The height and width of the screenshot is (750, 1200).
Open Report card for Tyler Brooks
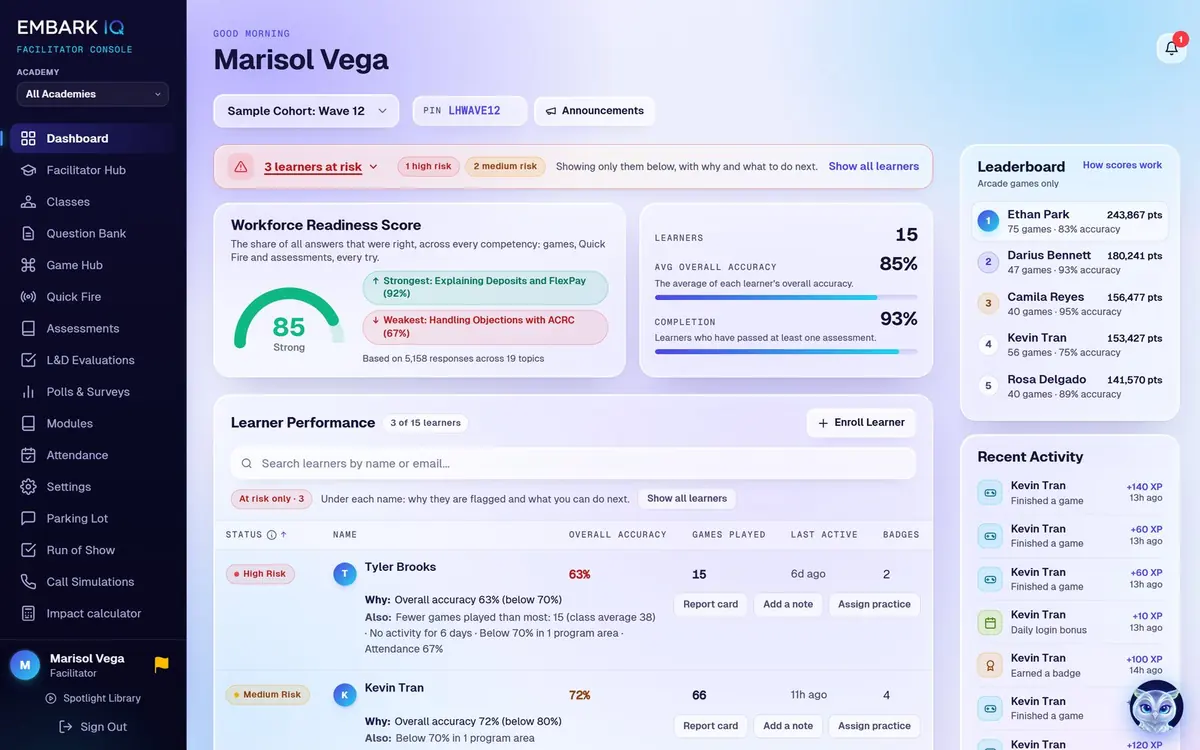click(x=711, y=604)
